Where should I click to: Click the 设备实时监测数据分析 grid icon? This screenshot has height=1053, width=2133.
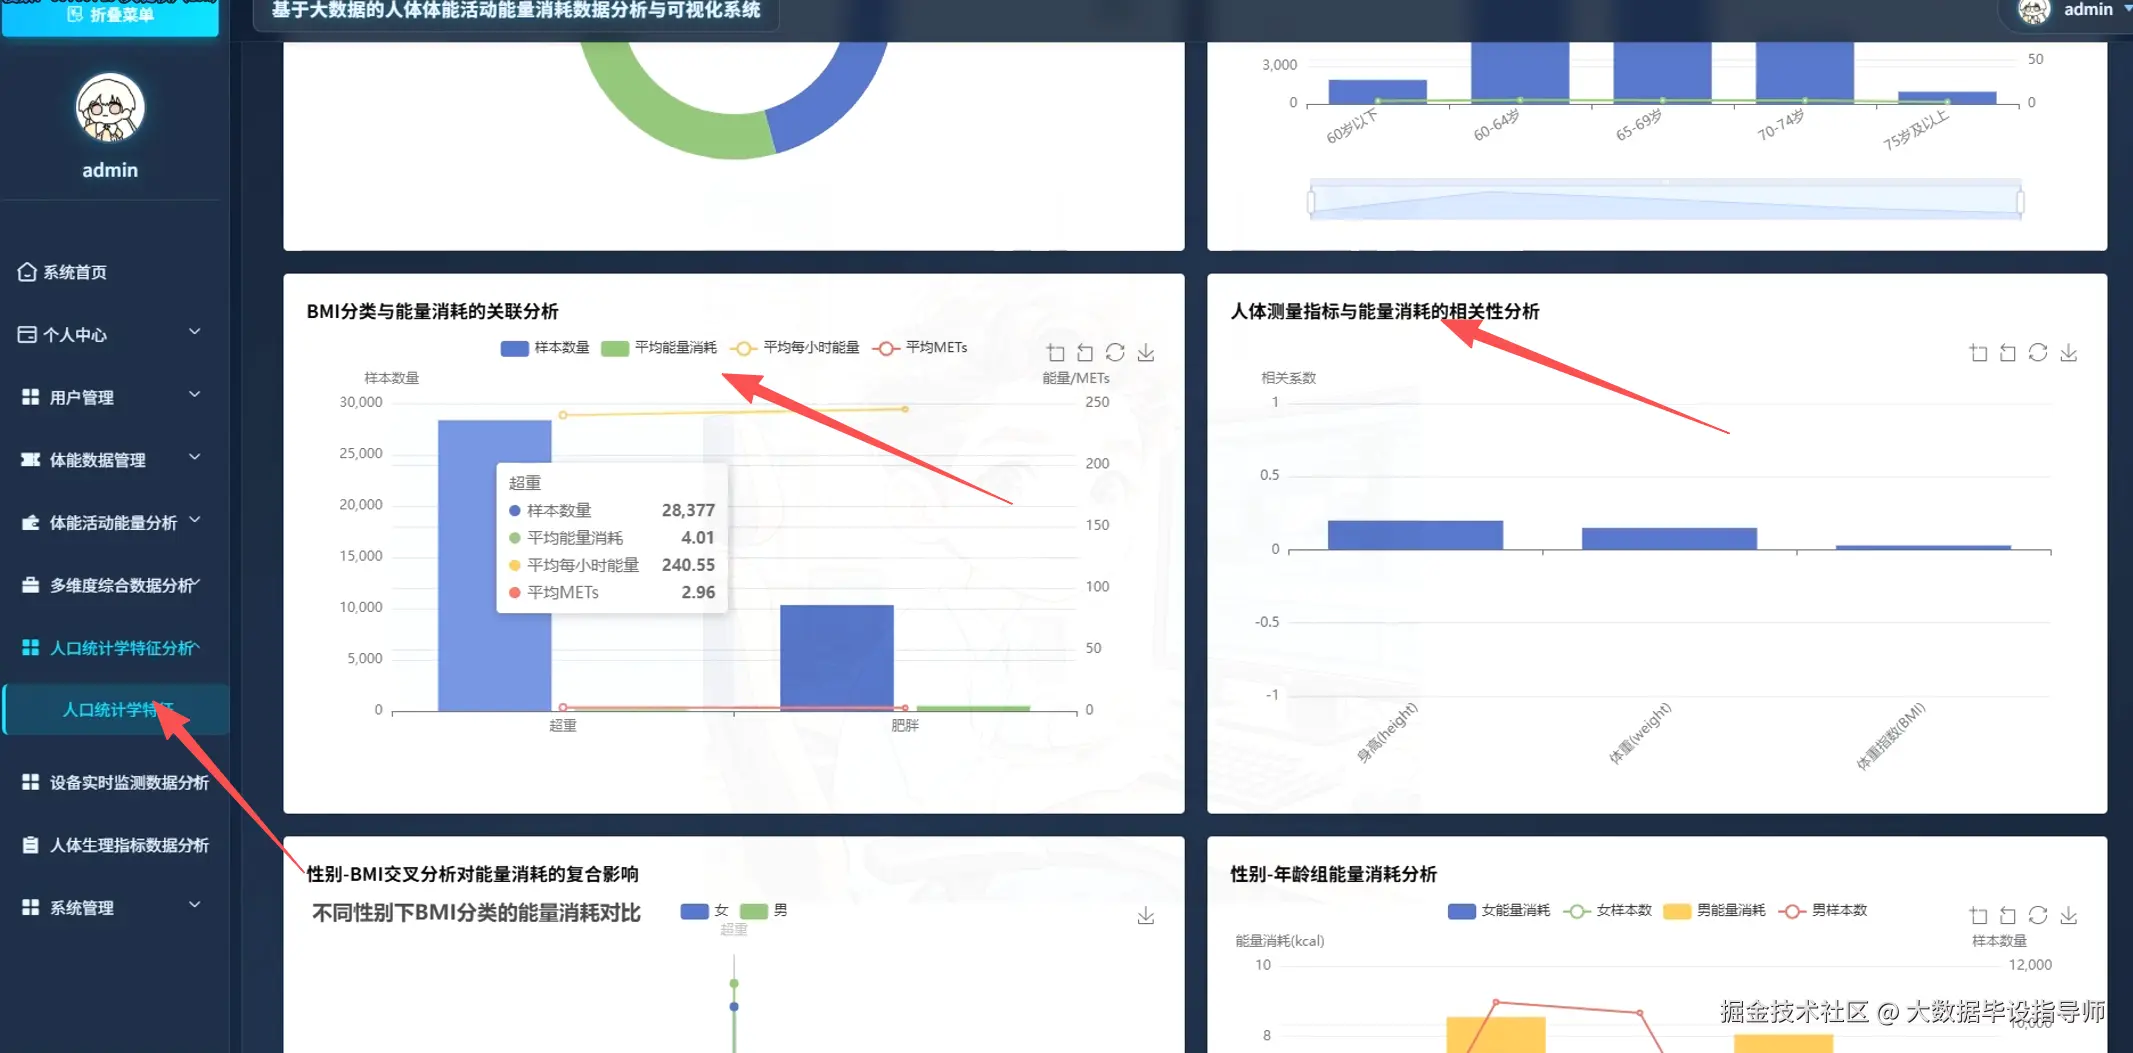coord(30,782)
